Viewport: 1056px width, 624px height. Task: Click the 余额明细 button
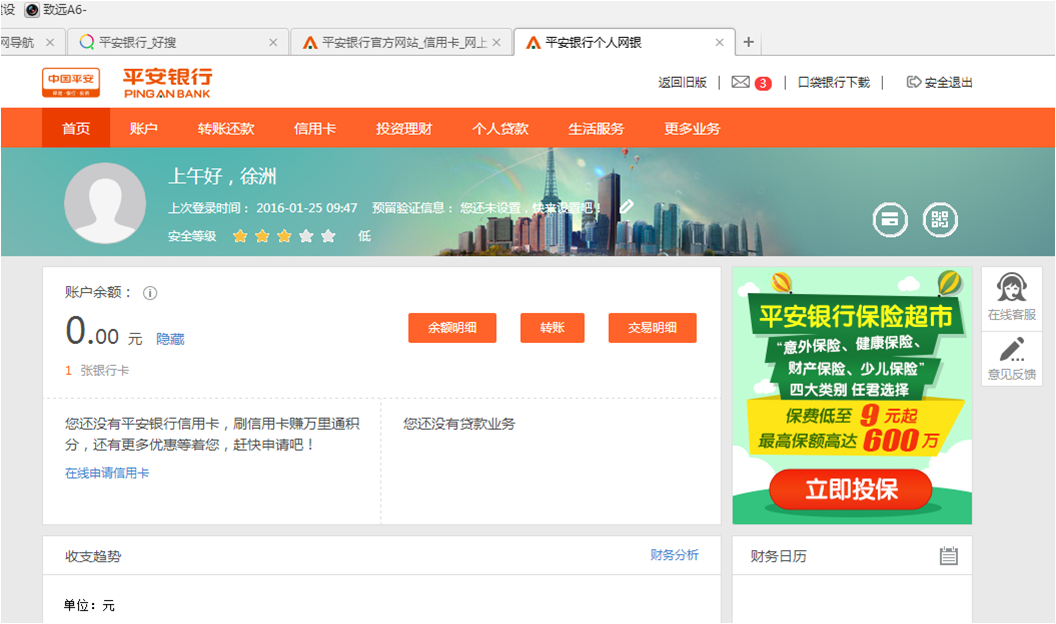coord(452,328)
